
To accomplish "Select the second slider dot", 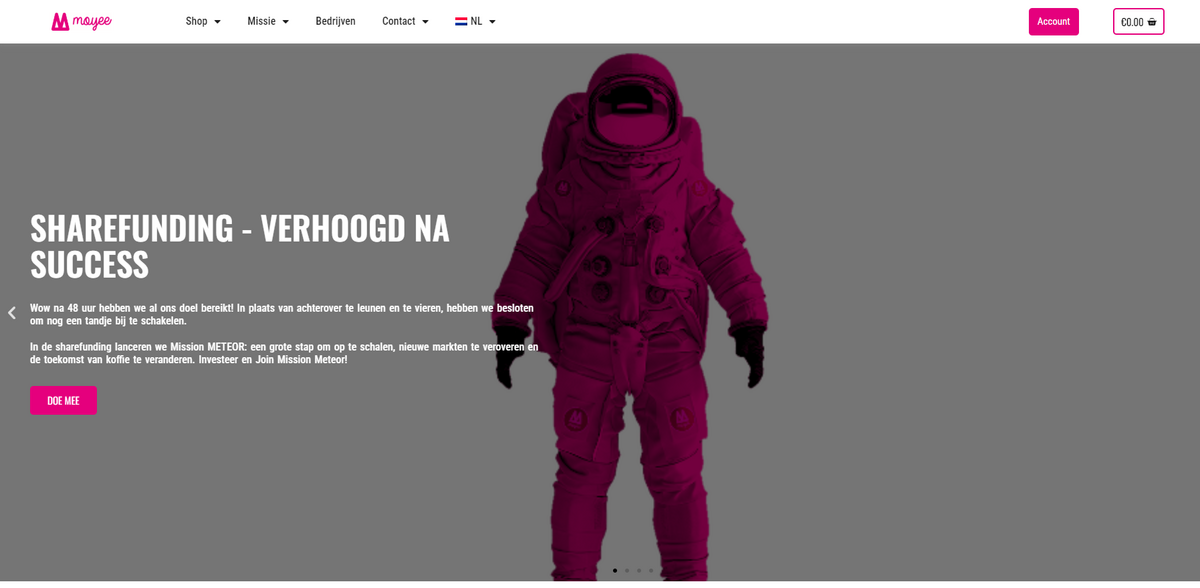I will tap(627, 571).
